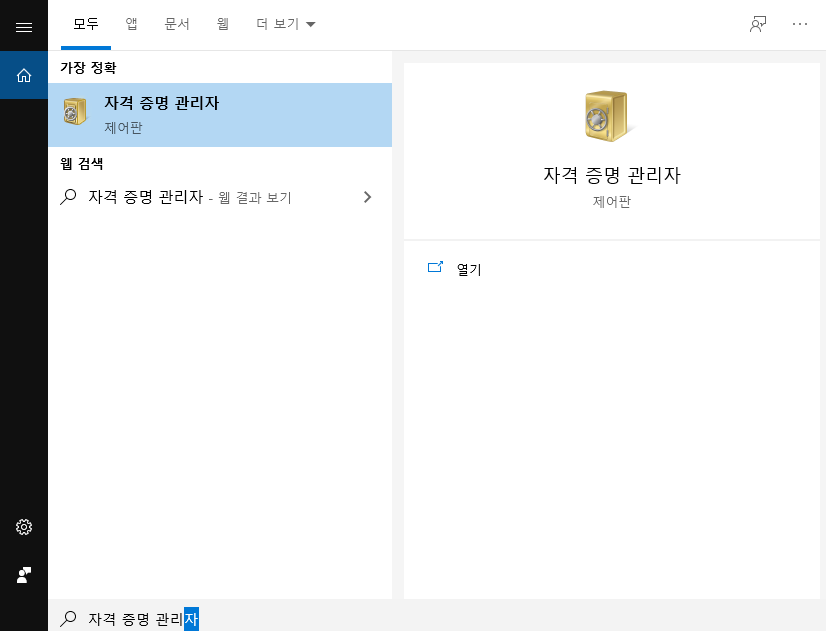Select the 웹 결과 보기 search suggestion
Screen dimensions: 826x631
coord(220,197)
